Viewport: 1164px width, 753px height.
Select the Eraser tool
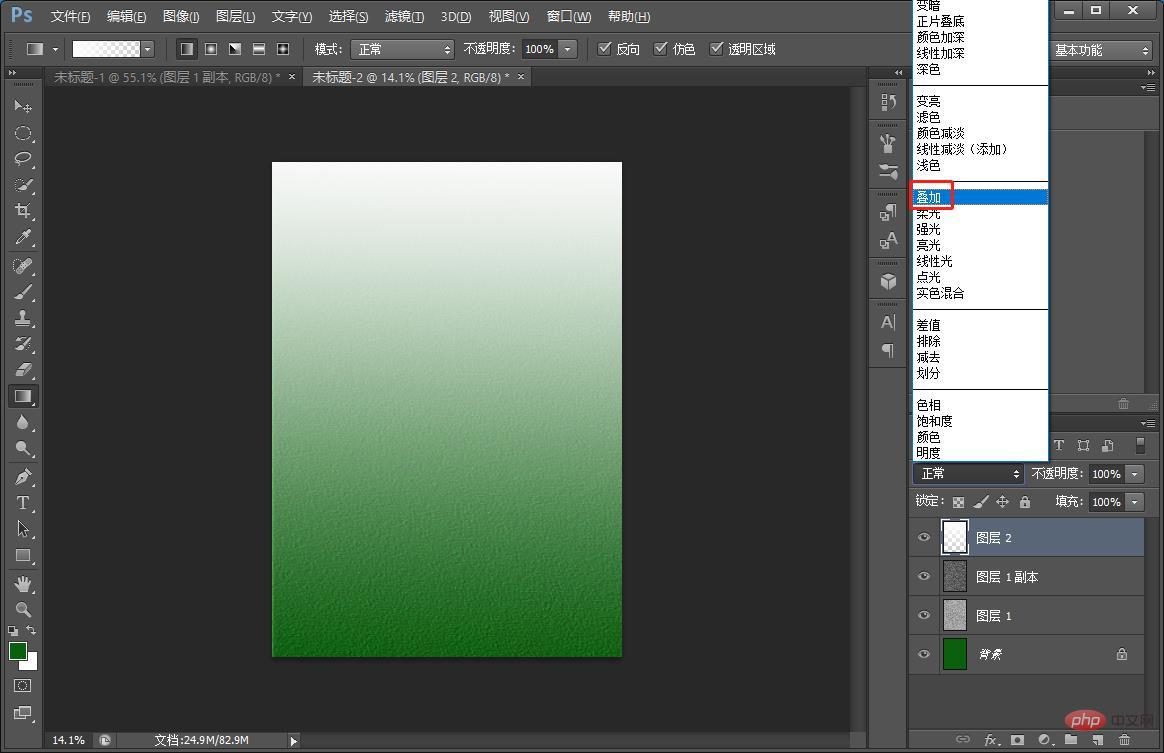[x=22, y=370]
